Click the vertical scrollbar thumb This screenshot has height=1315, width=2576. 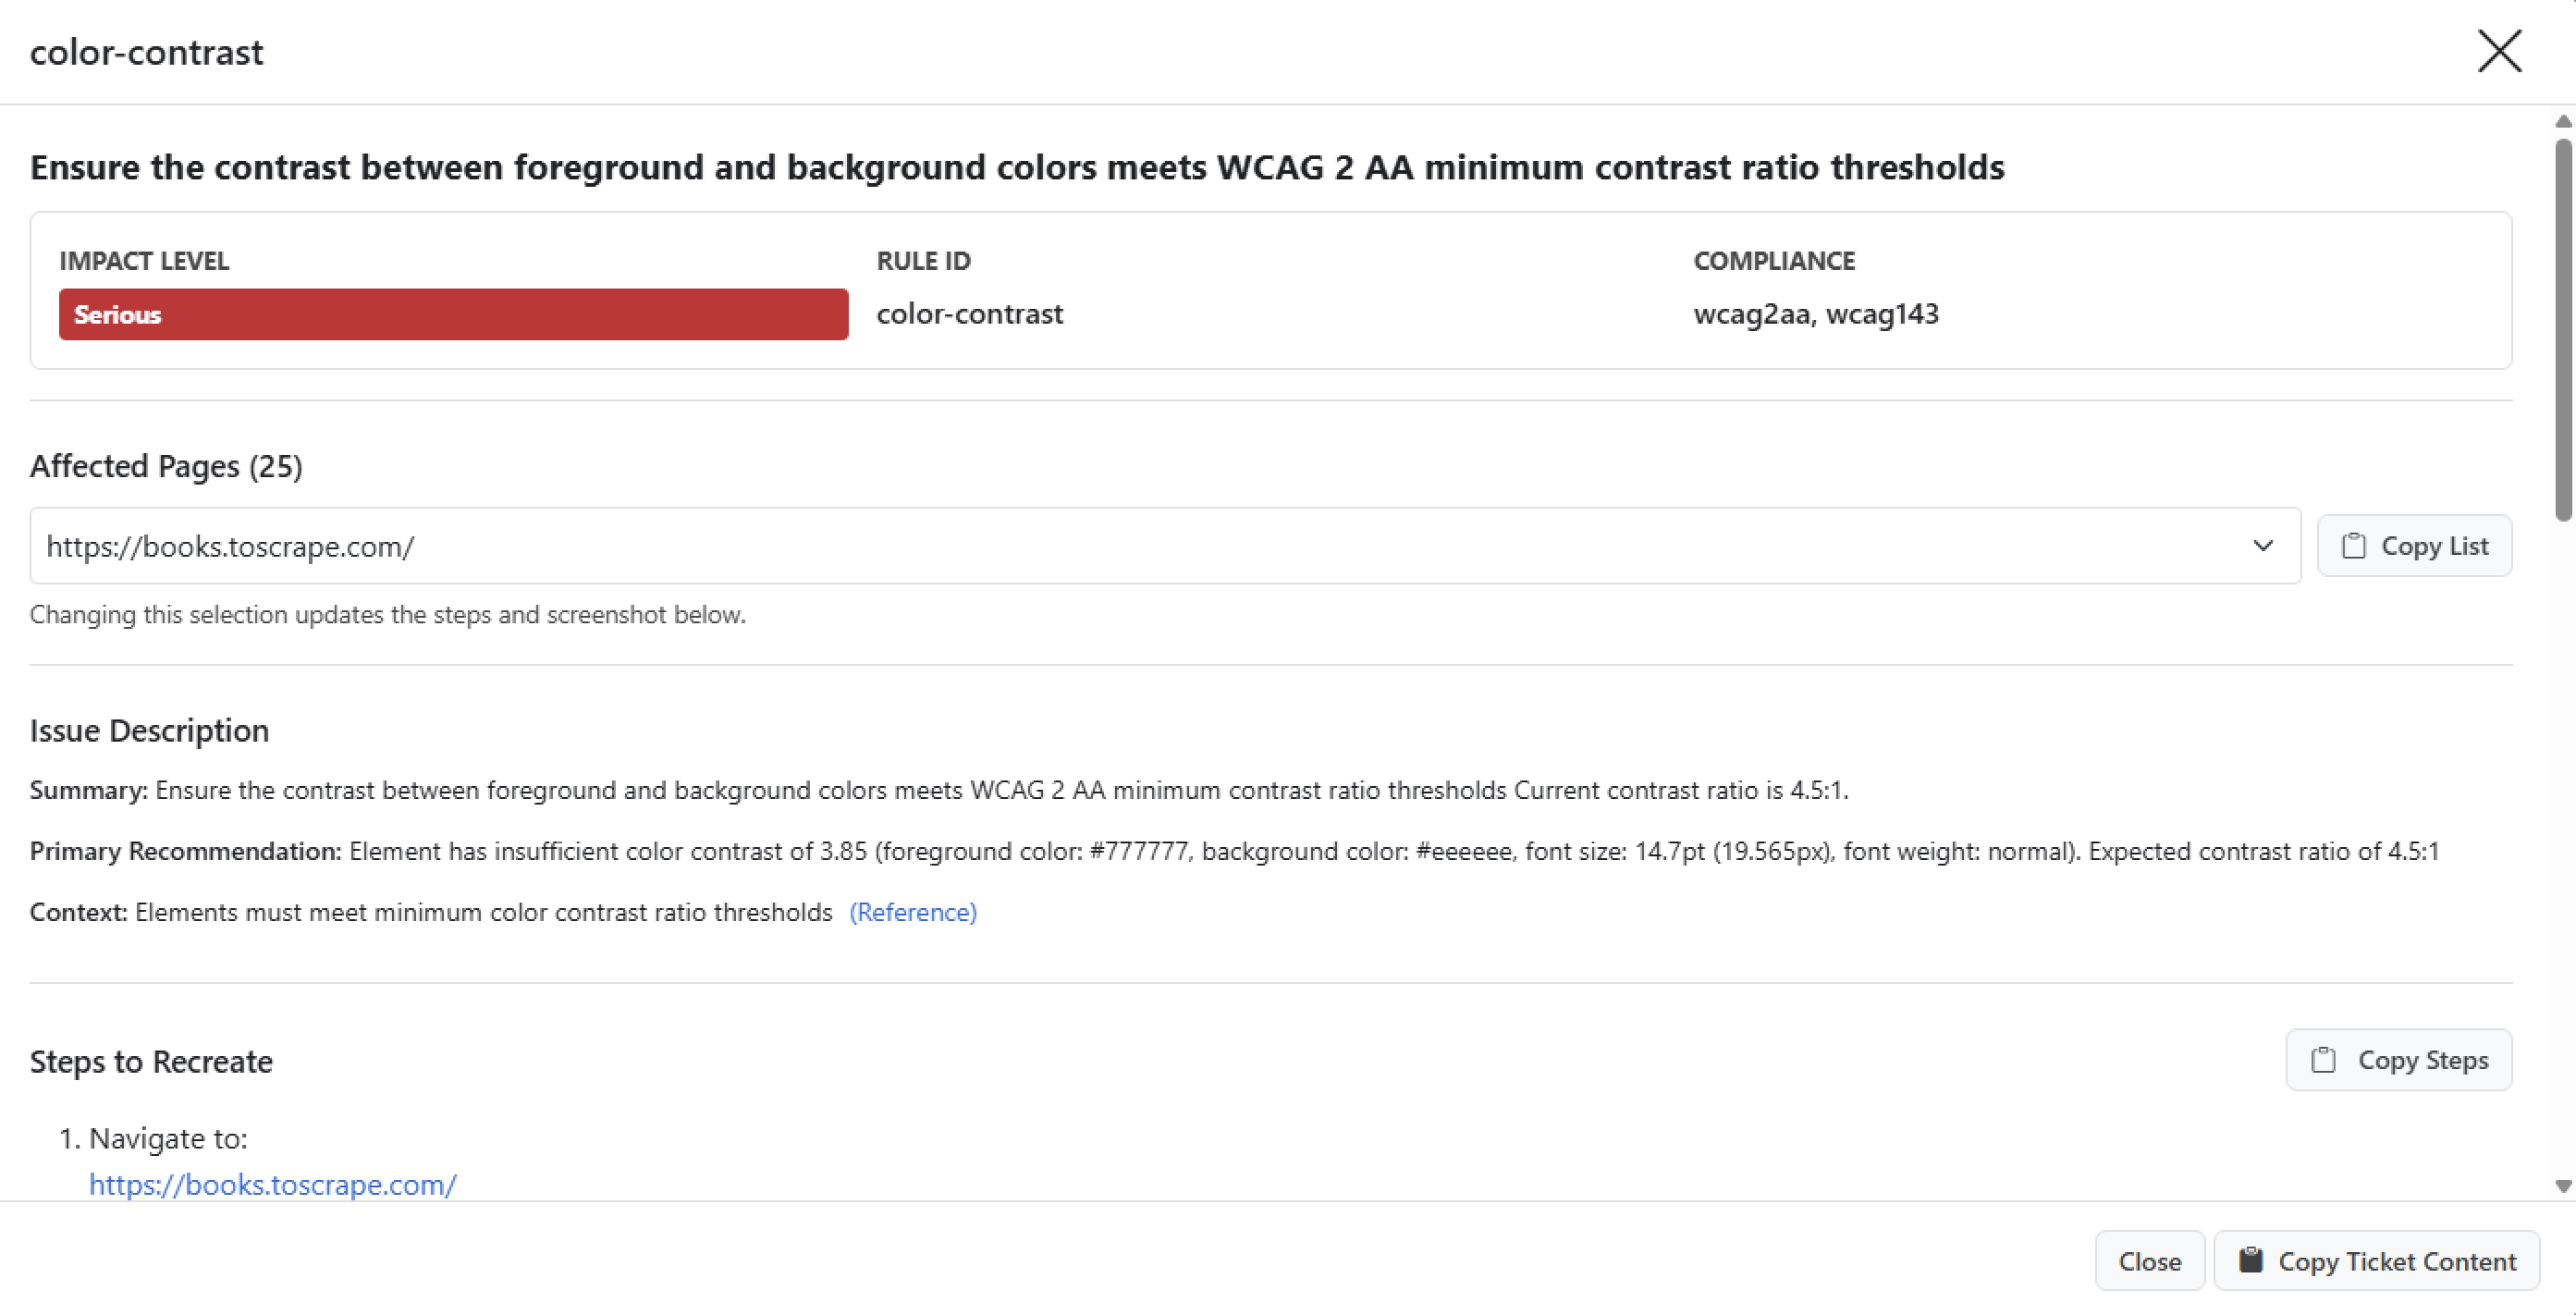pyautogui.click(x=2563, y=330)
